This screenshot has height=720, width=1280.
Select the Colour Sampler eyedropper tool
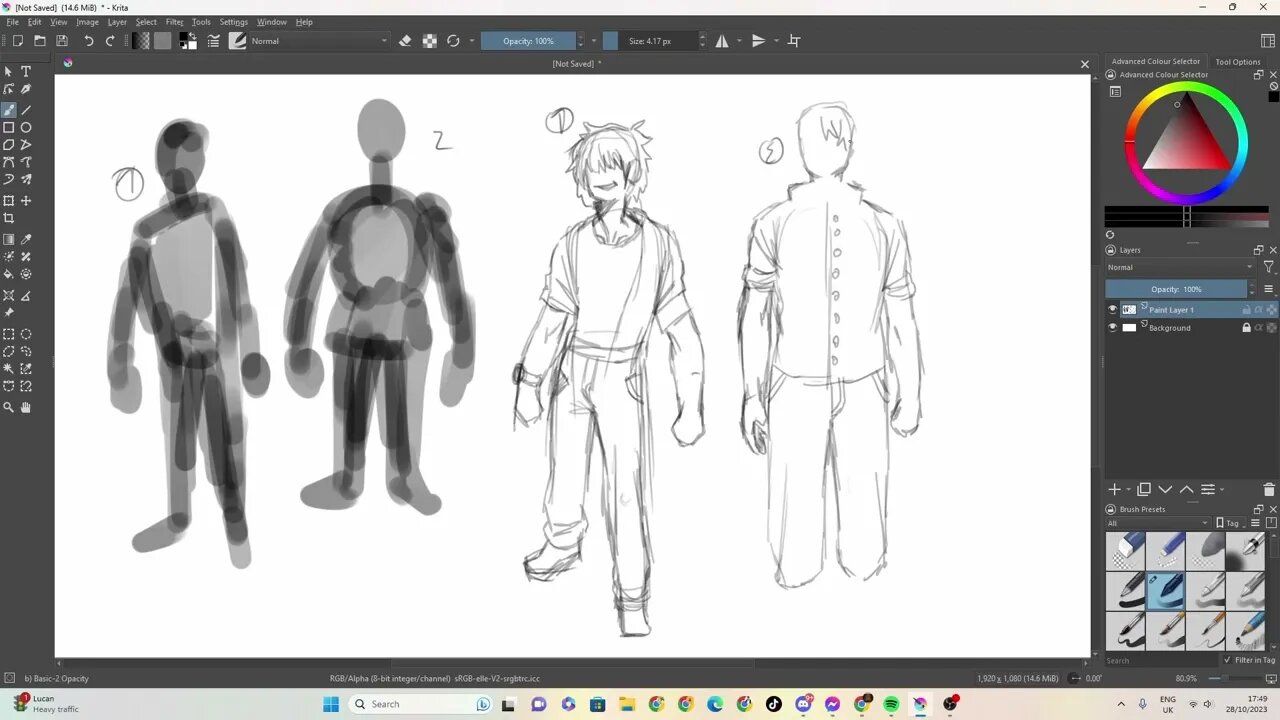(26, 240)
